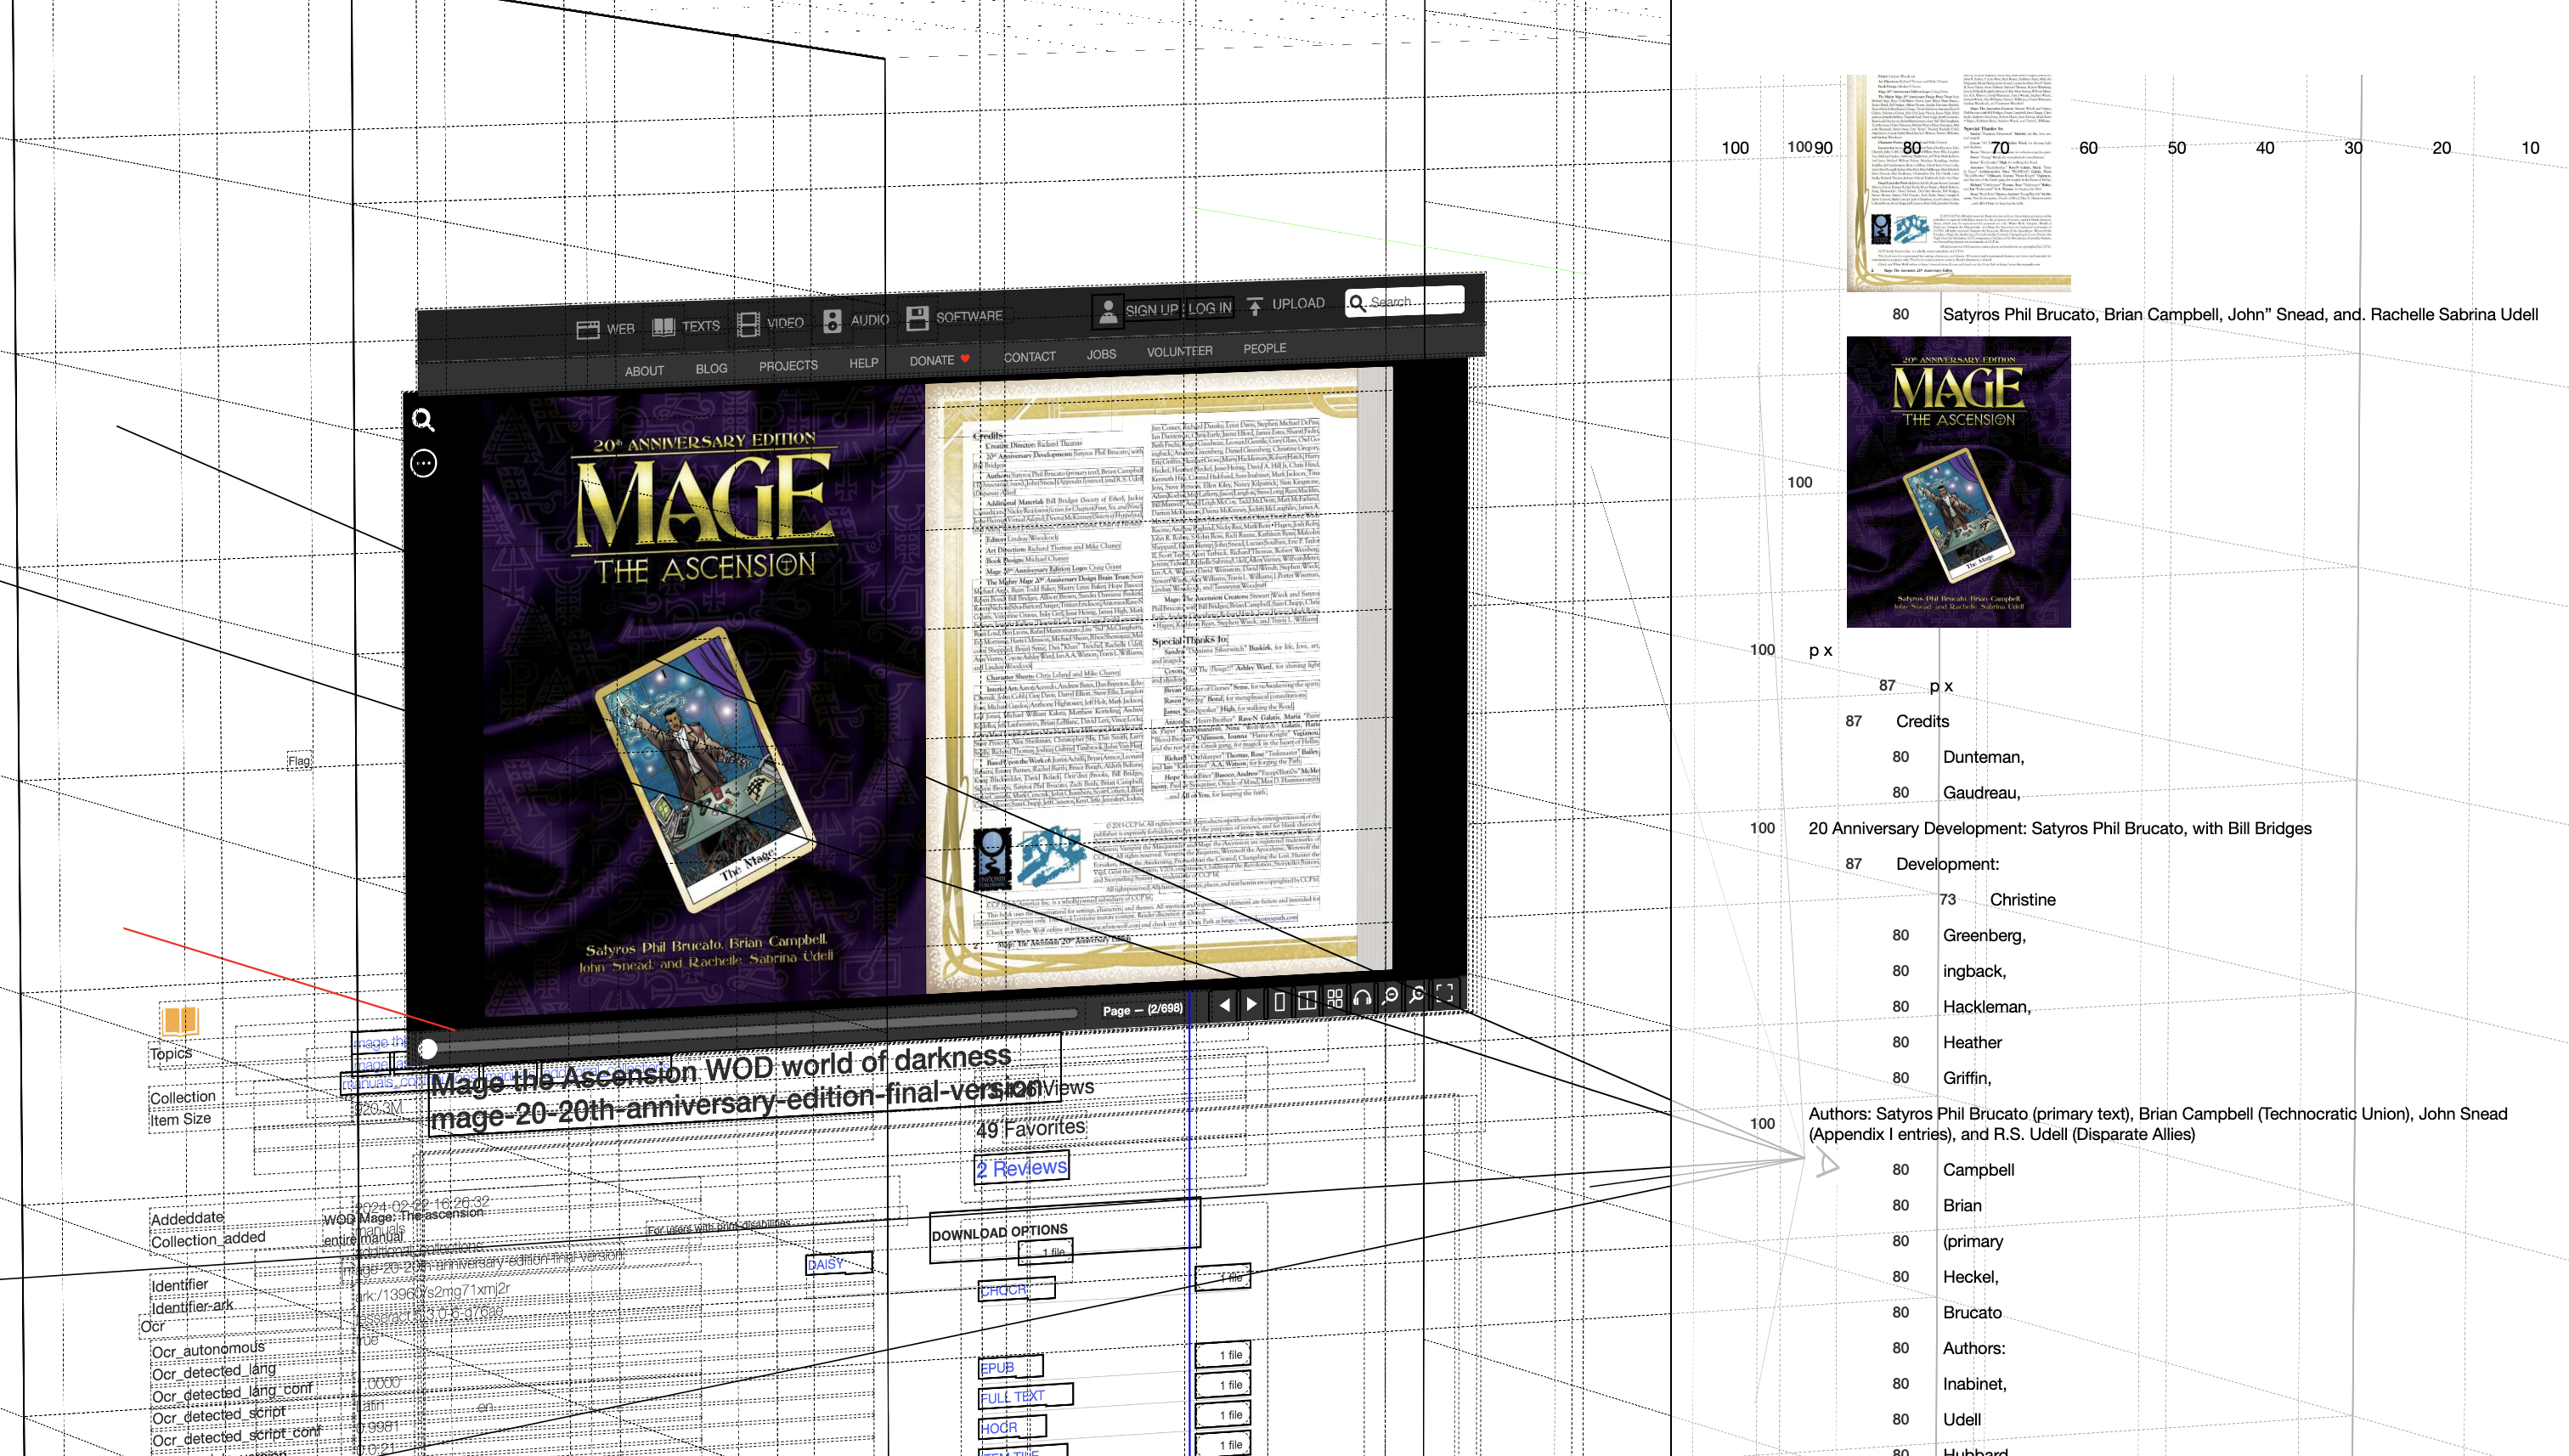Screen dimensions: 2569x1456
Task: Open the BLOG menu item
Action: tap(711, 368)
